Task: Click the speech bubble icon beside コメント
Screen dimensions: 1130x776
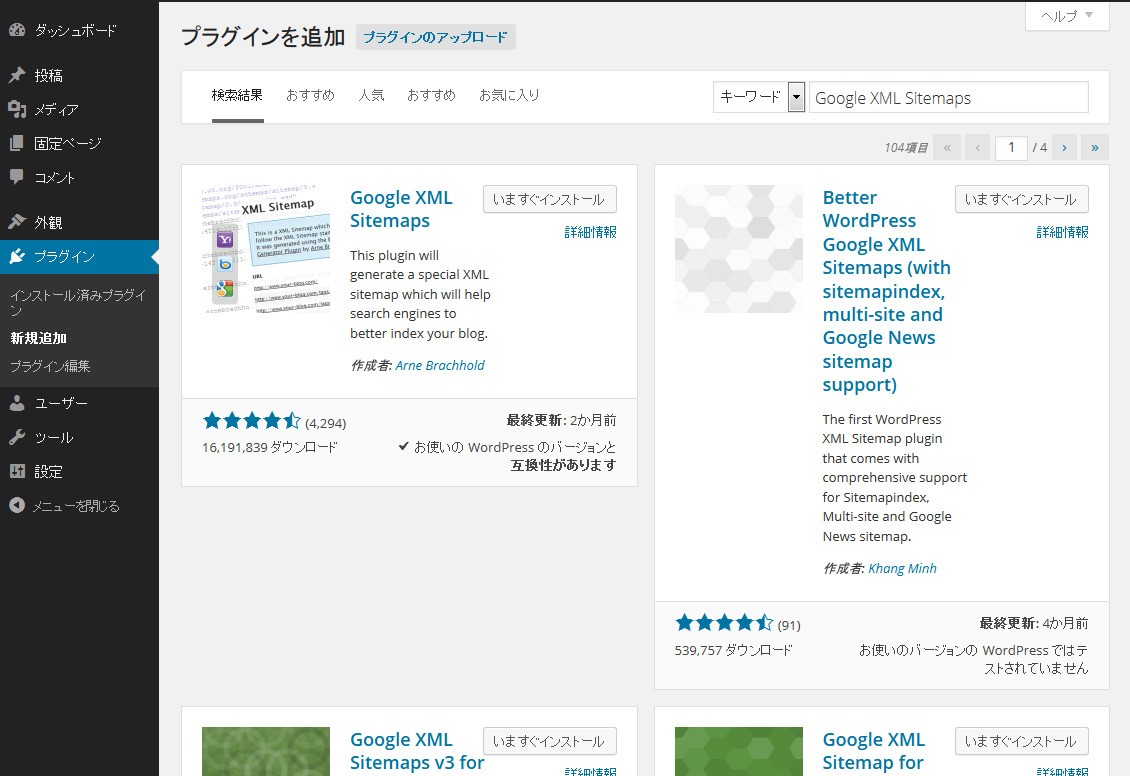Action: click(17, 177)
